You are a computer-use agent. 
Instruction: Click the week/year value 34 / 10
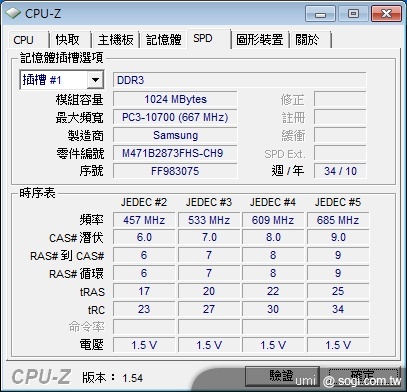click(340, 171)
